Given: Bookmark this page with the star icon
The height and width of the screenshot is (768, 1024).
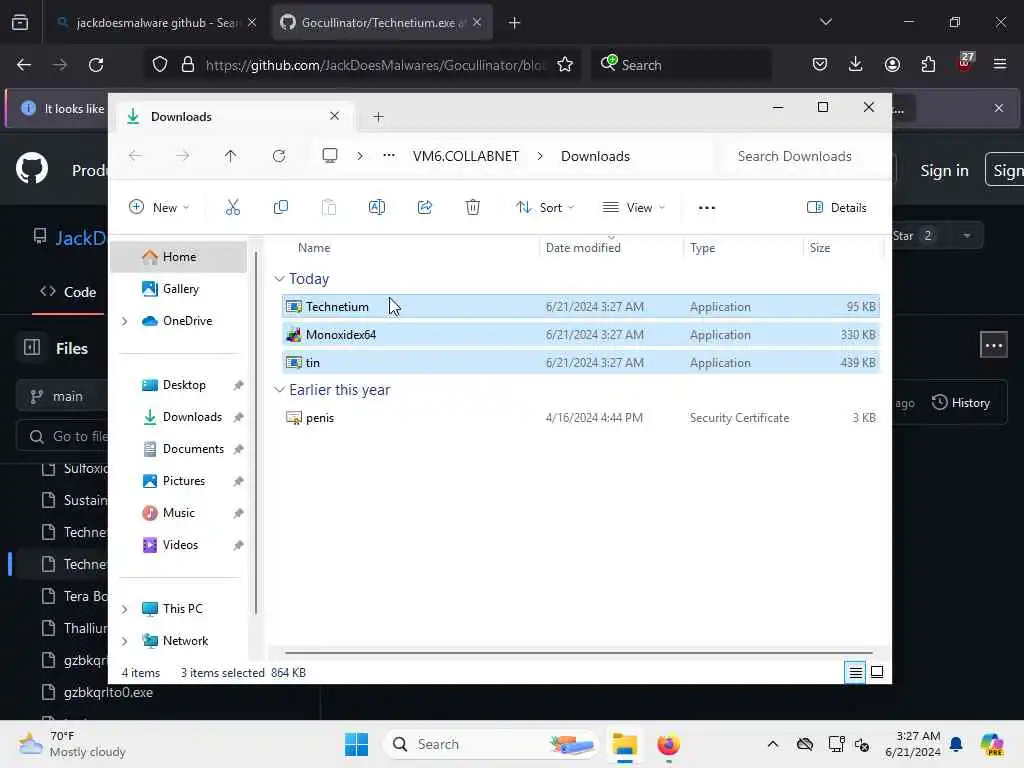Looking at the screenshot, I should coord(565,65).
